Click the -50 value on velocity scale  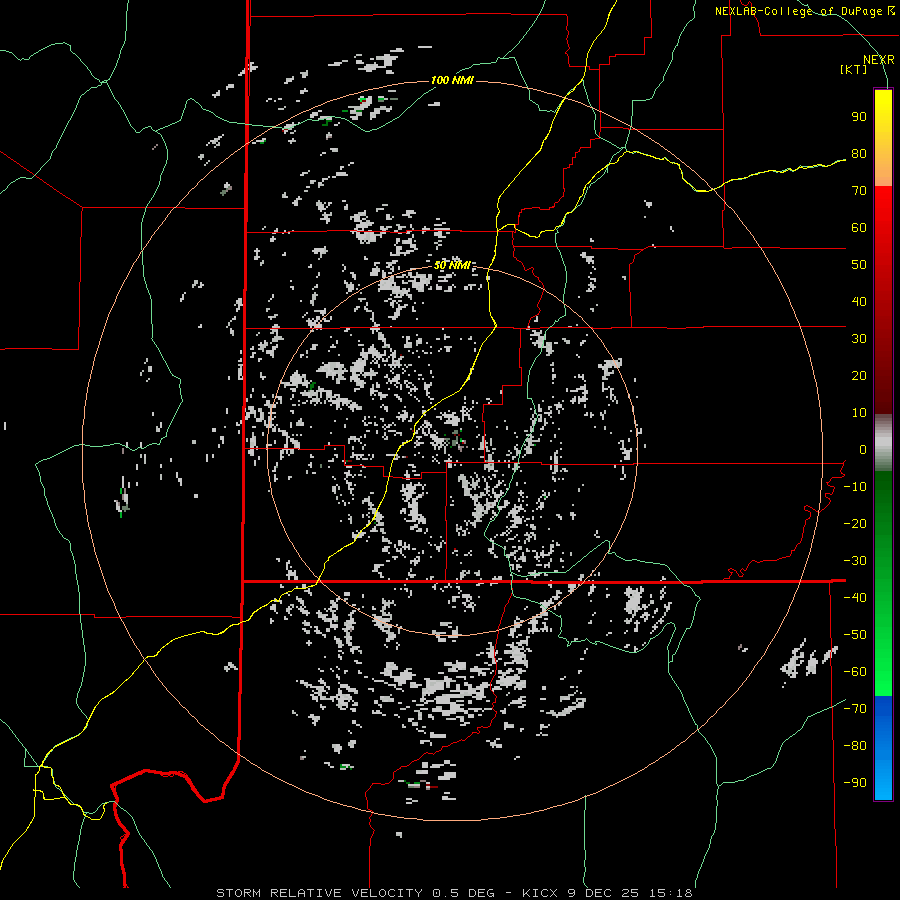pos(855,635)
